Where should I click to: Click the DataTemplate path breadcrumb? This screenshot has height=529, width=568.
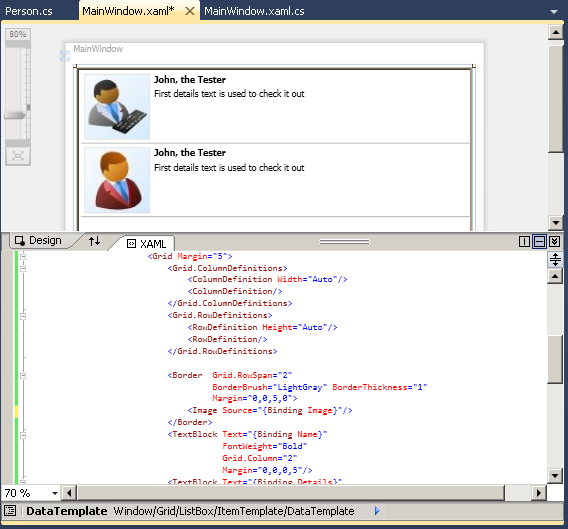[x=234, y=511]
